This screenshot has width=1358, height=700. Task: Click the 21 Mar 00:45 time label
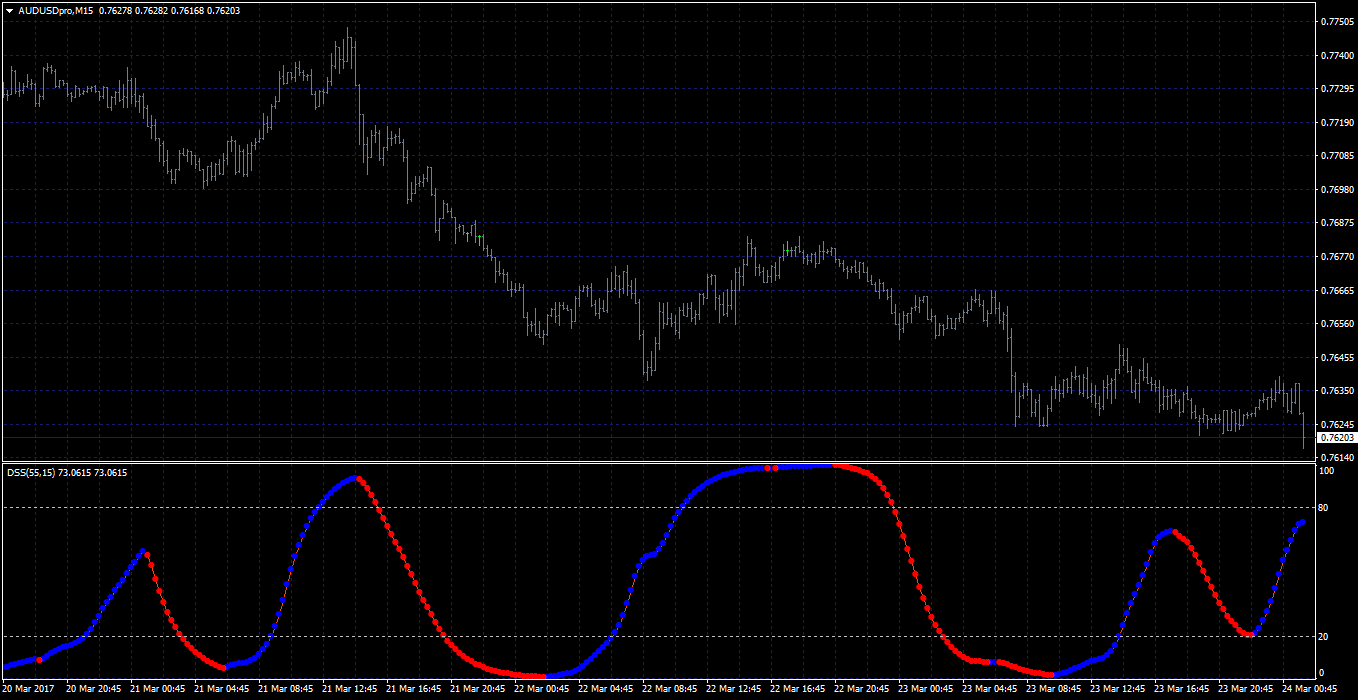point(158,689)
